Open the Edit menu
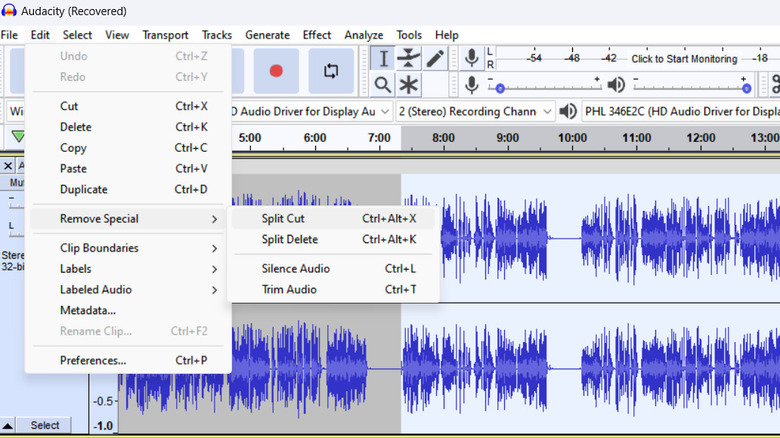The image size is (780, 438). click(x=40, y=35)
